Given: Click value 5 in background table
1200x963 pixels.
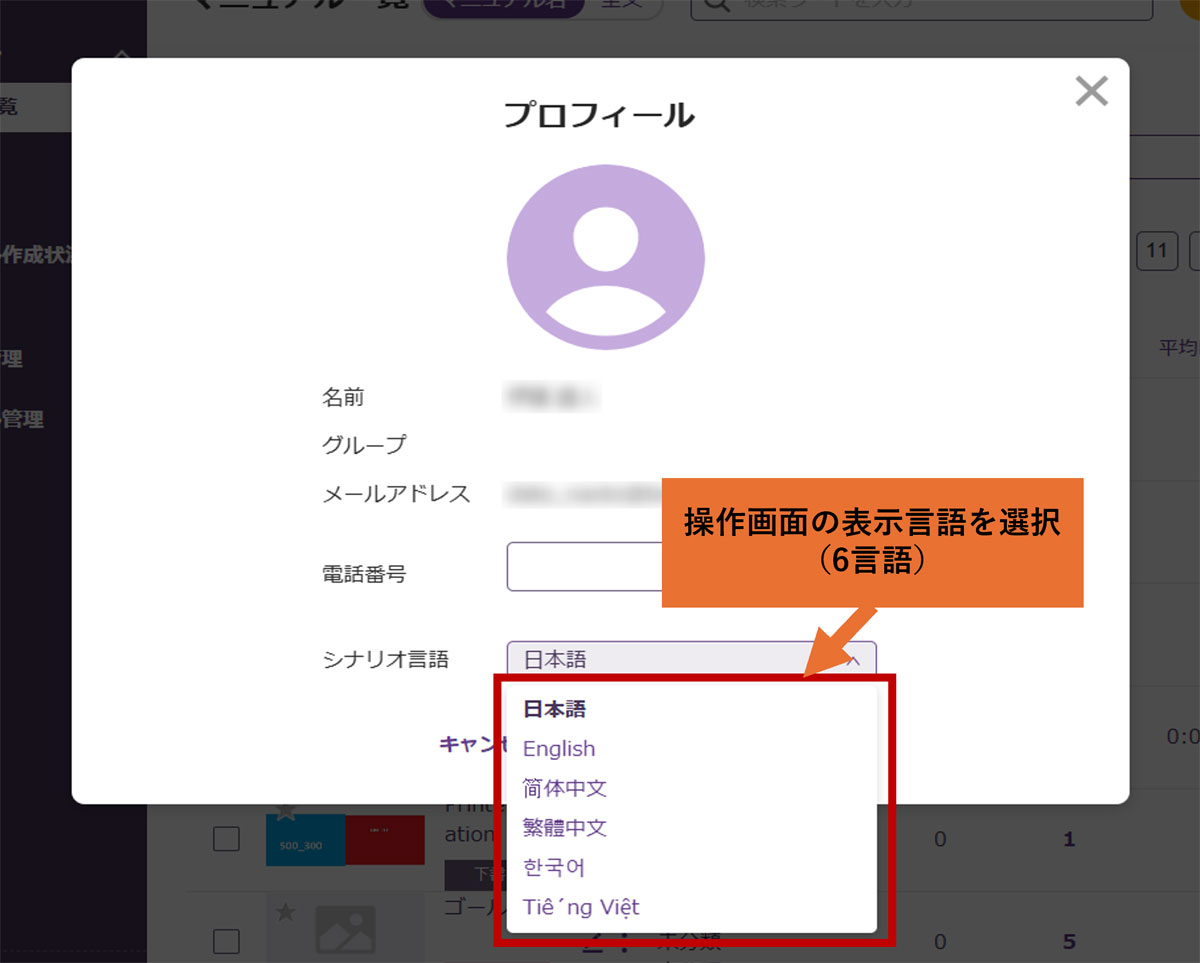Looking at the screenshot, I should [x=1069, y=941].
